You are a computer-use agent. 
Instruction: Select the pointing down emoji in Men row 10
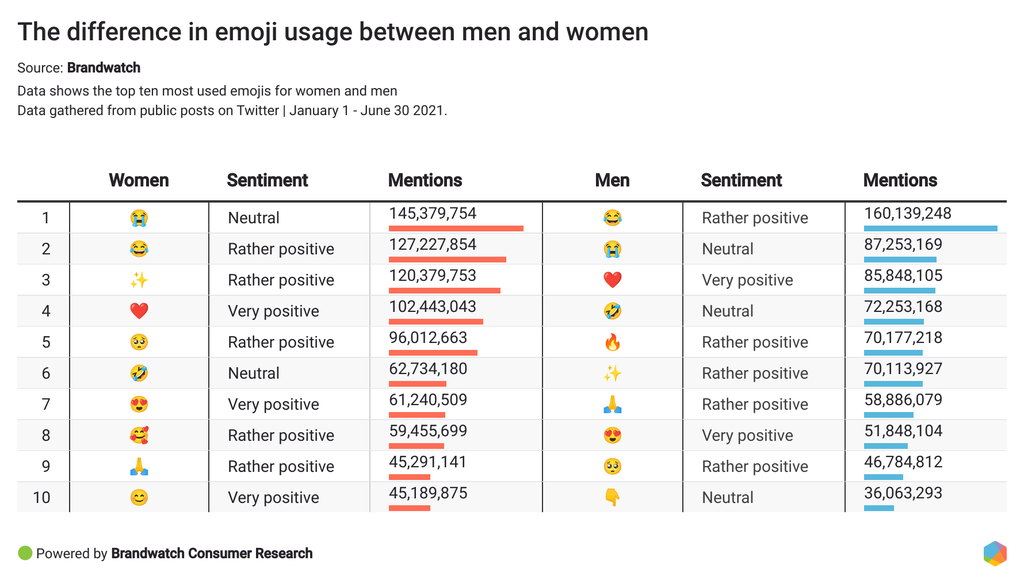[612, 497]
